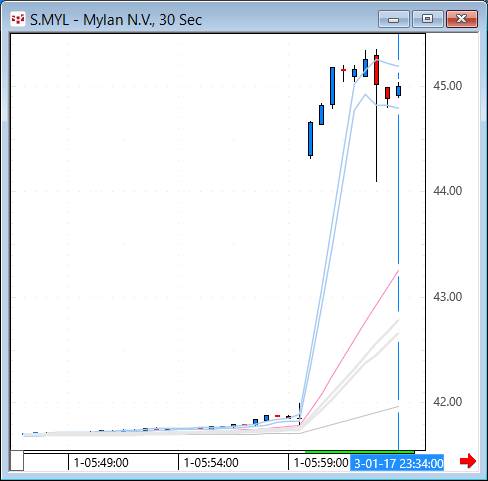Click the first large blue gap-up candle

point(310,139)
